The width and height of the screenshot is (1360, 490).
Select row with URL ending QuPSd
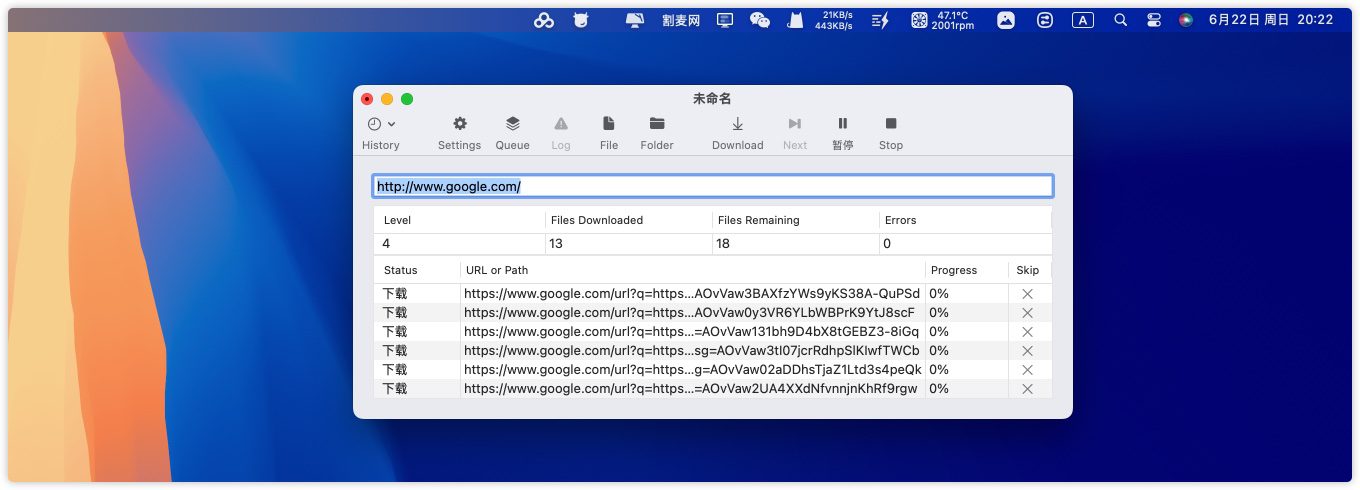(x=712, y=294)
